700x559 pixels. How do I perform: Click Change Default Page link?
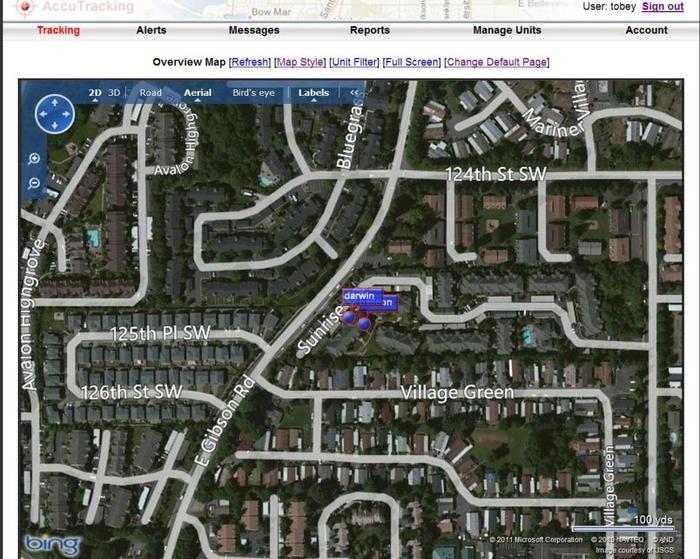[x=497, y=62]
